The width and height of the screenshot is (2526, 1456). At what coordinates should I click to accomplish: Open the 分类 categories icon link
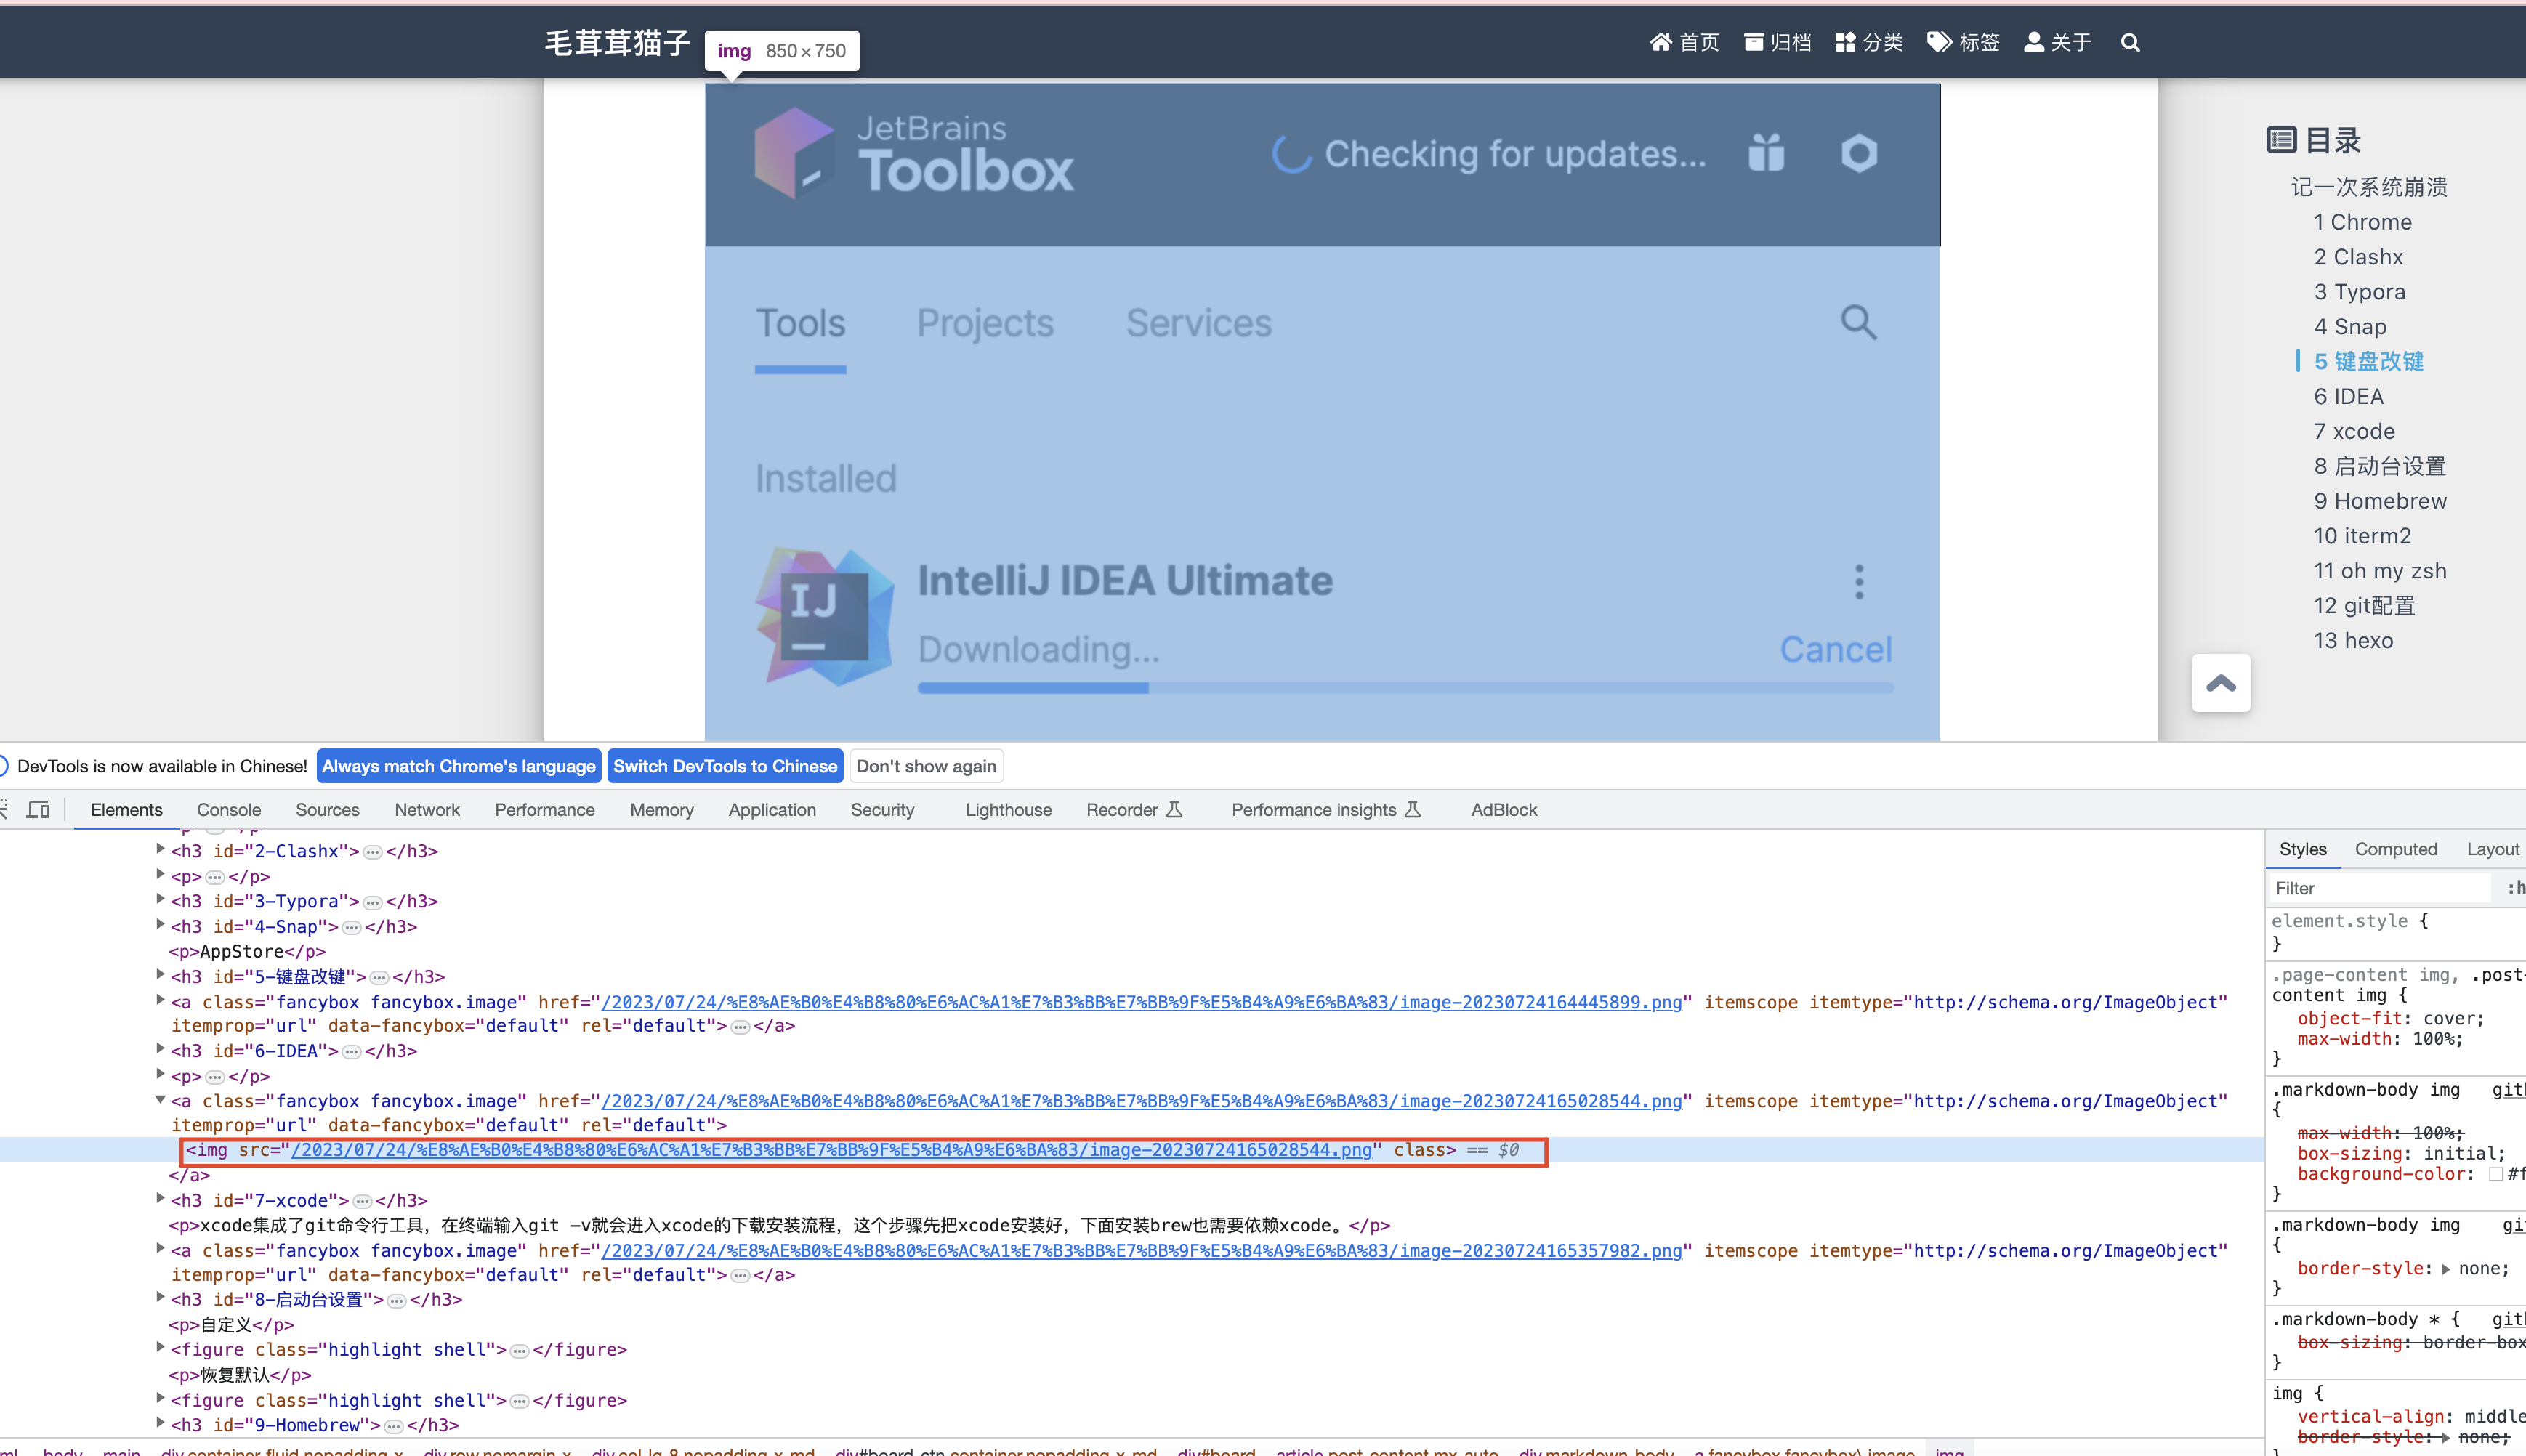(1868, 43)
